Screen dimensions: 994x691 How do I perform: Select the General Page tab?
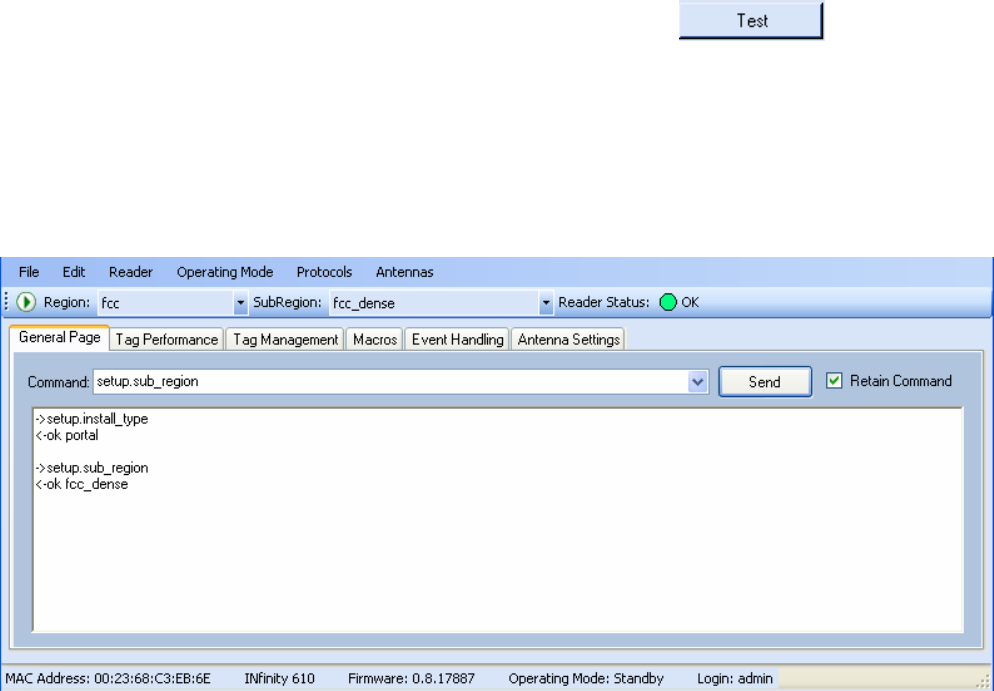click(60, 337)
